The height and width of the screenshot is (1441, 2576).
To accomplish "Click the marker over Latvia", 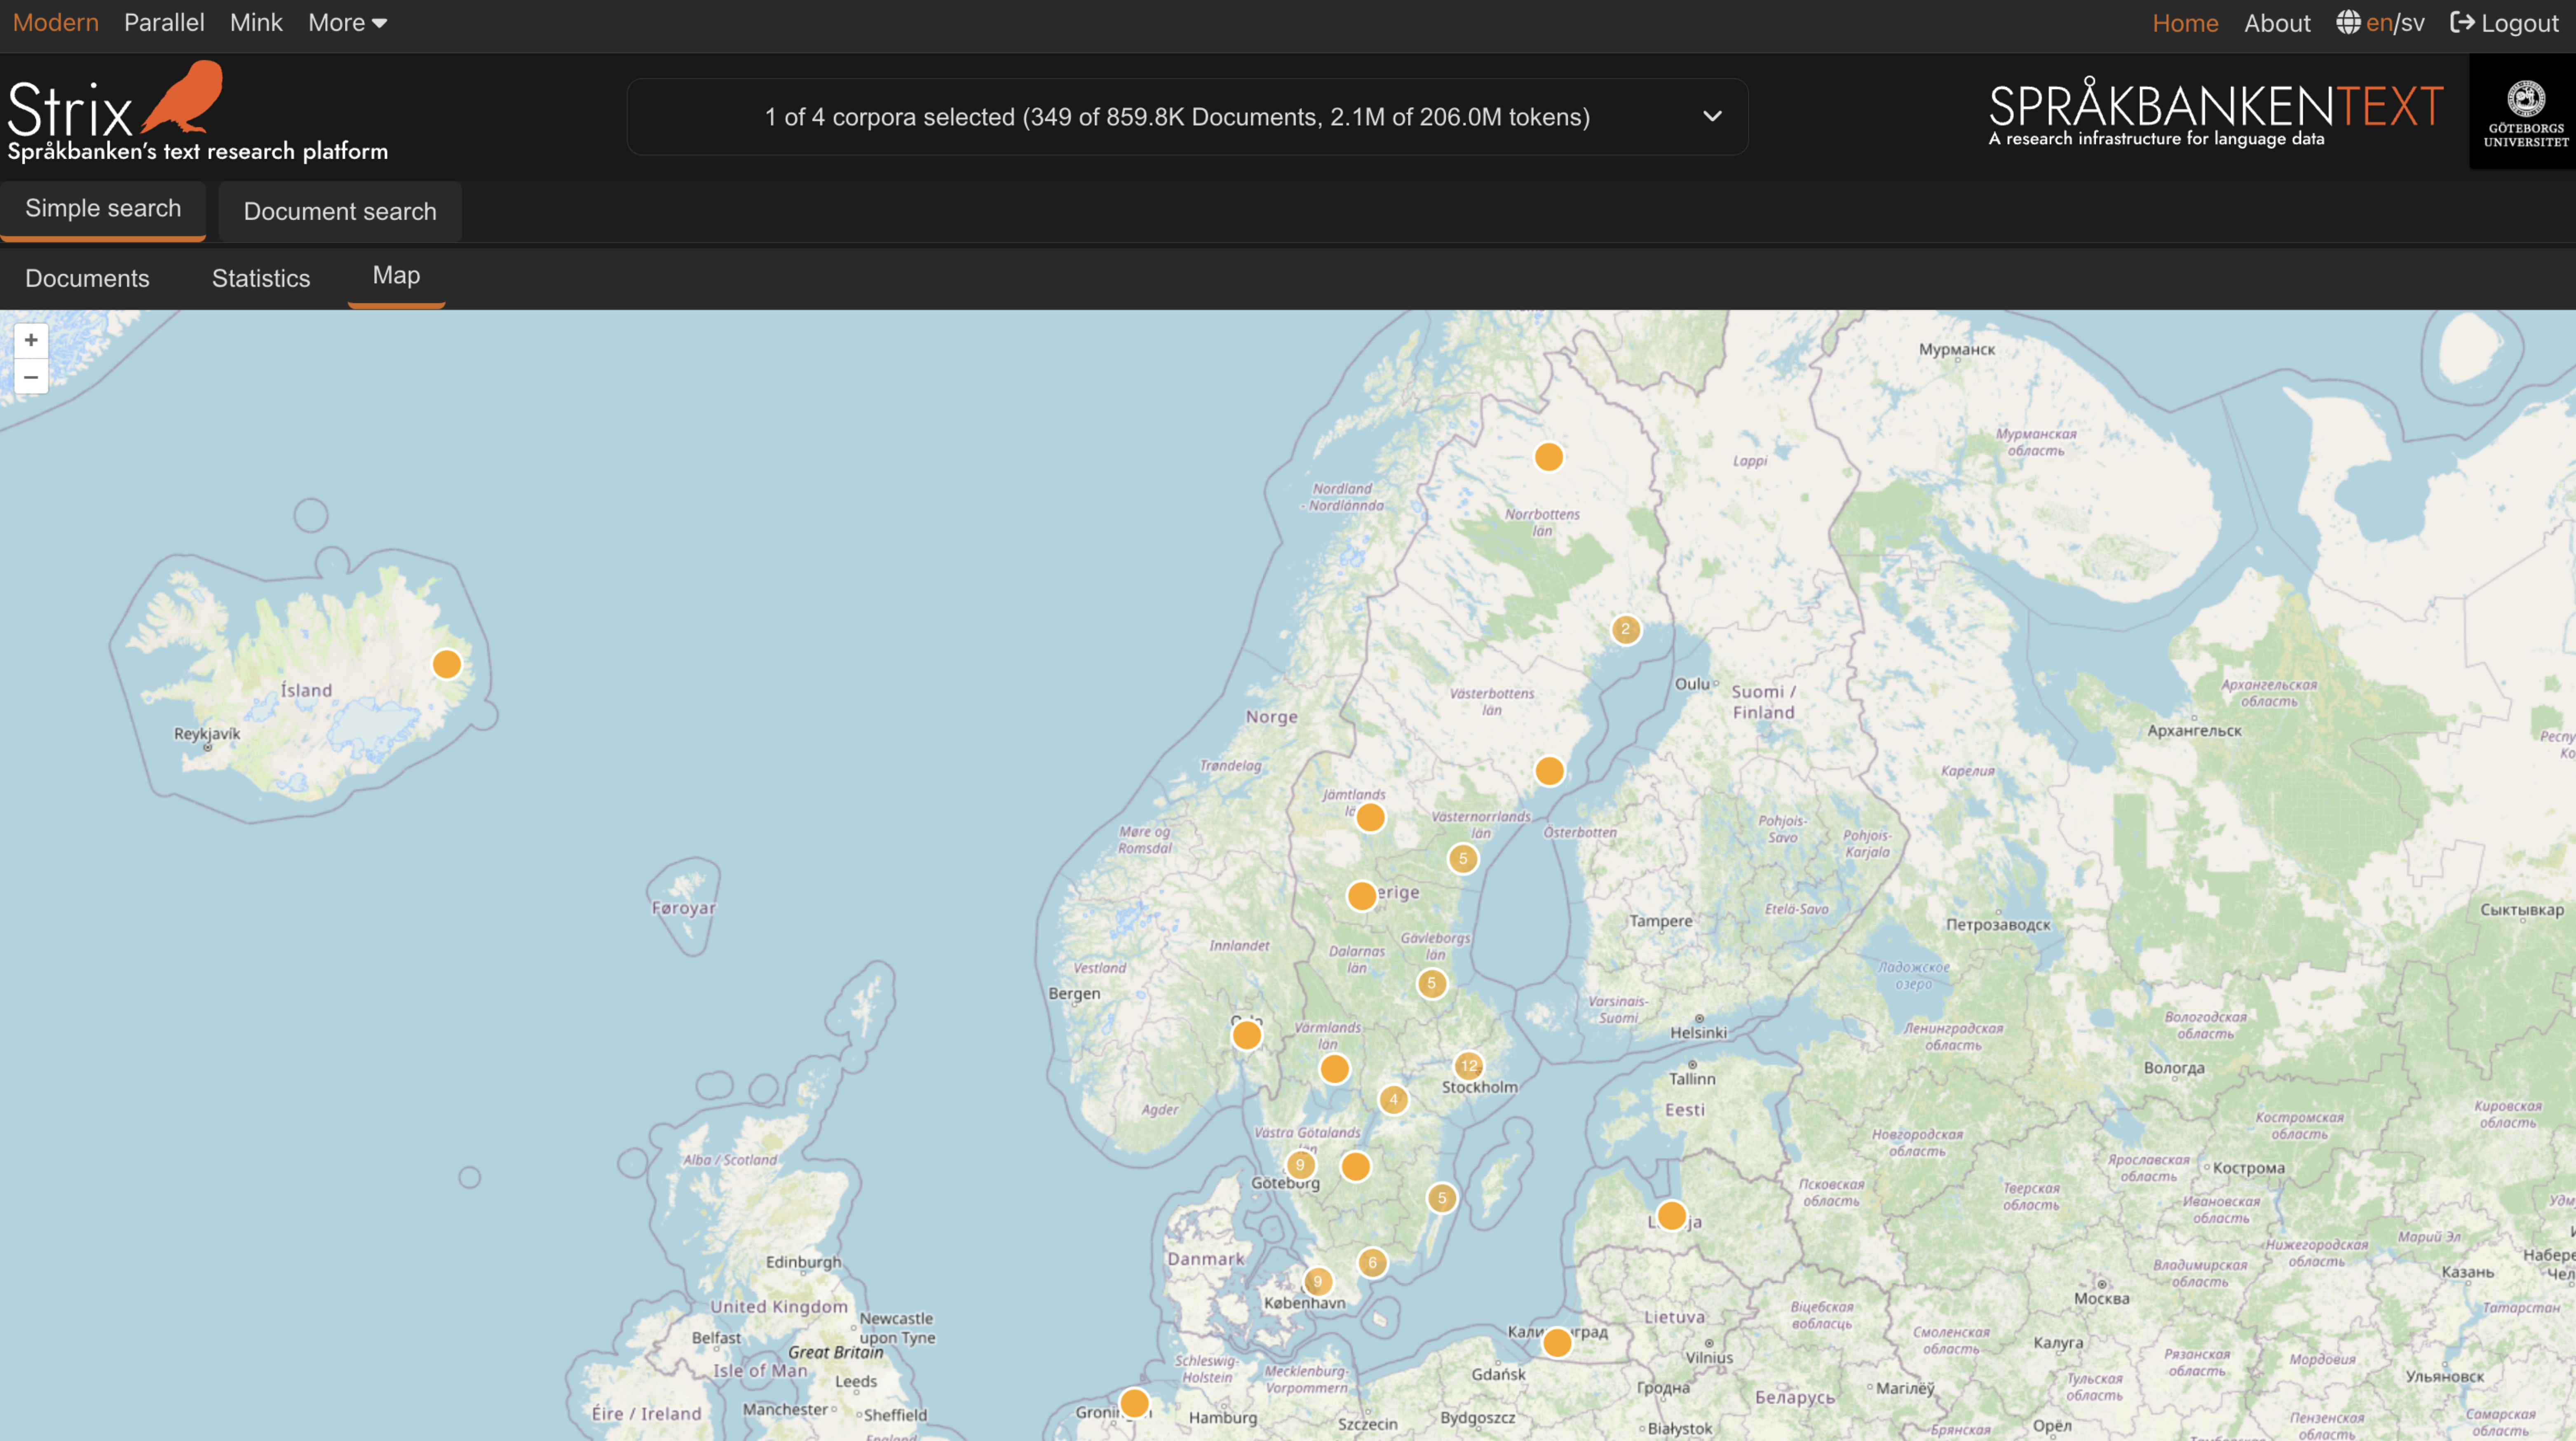I will 1671,1216.
